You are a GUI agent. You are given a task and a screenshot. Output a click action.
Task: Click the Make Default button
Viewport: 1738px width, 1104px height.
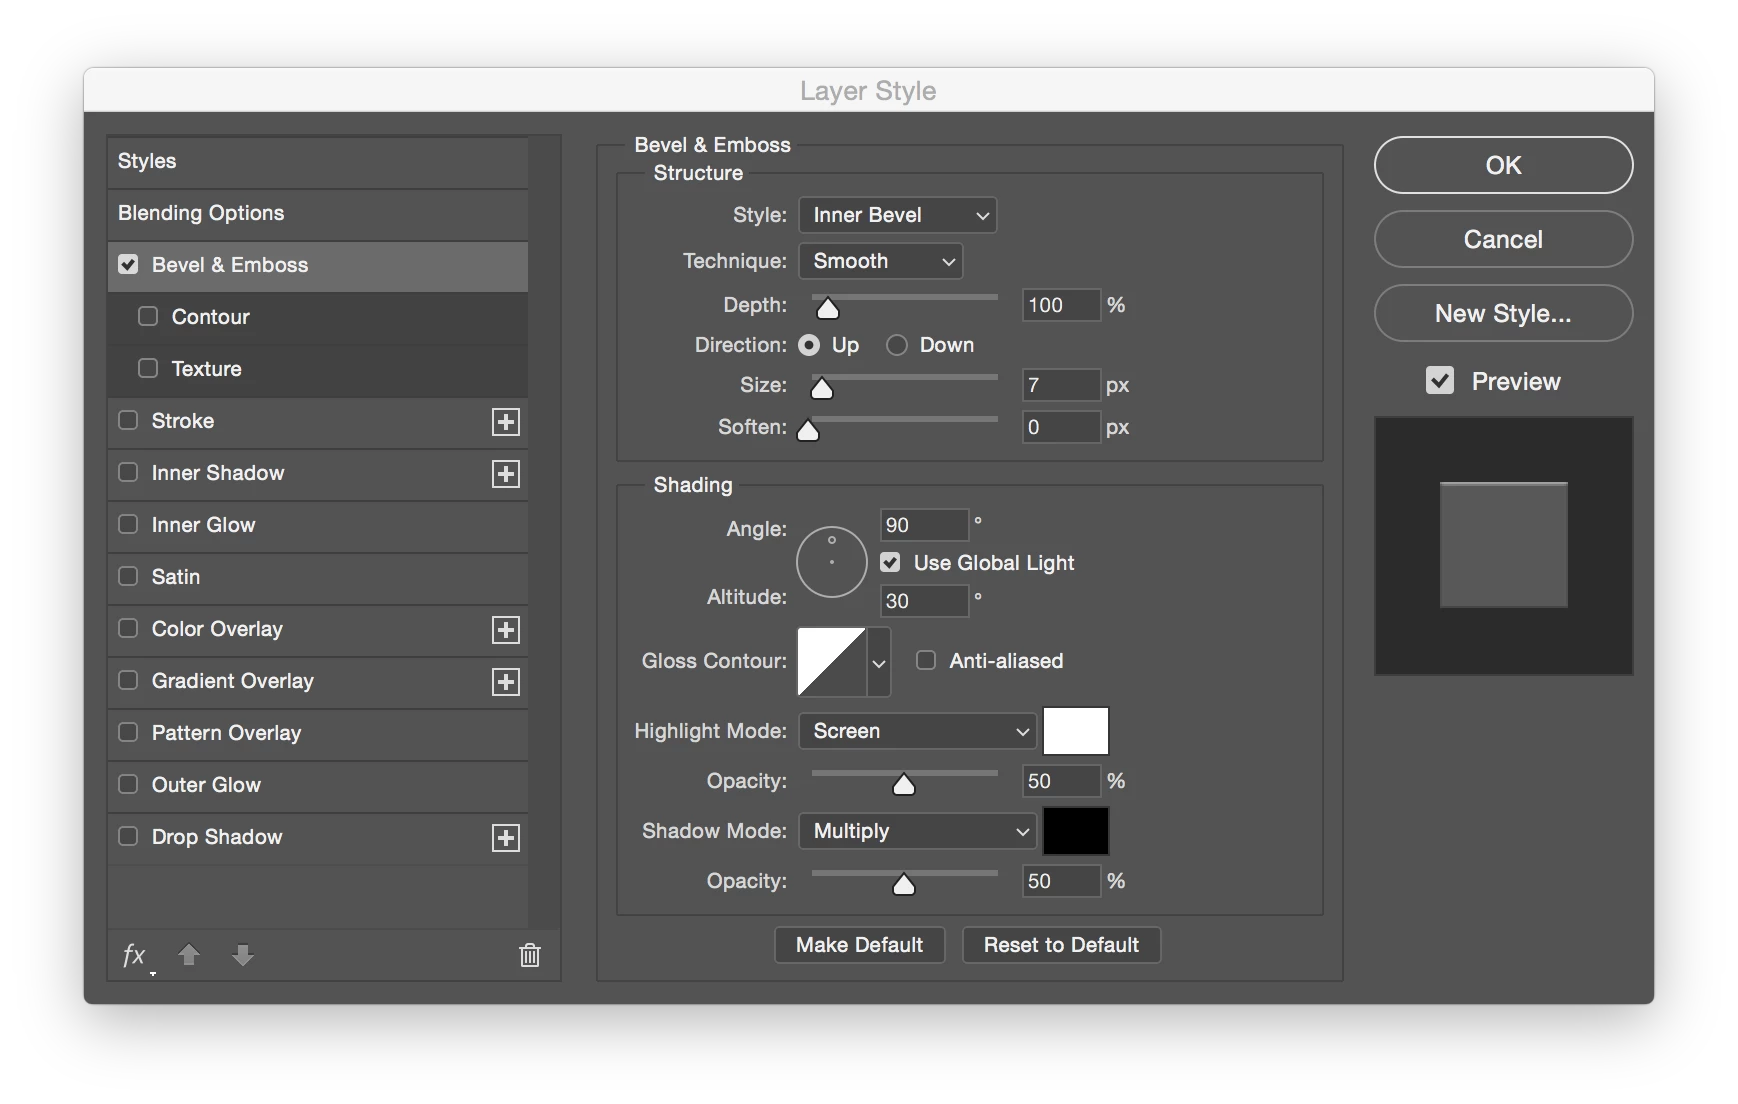point(860,945)
